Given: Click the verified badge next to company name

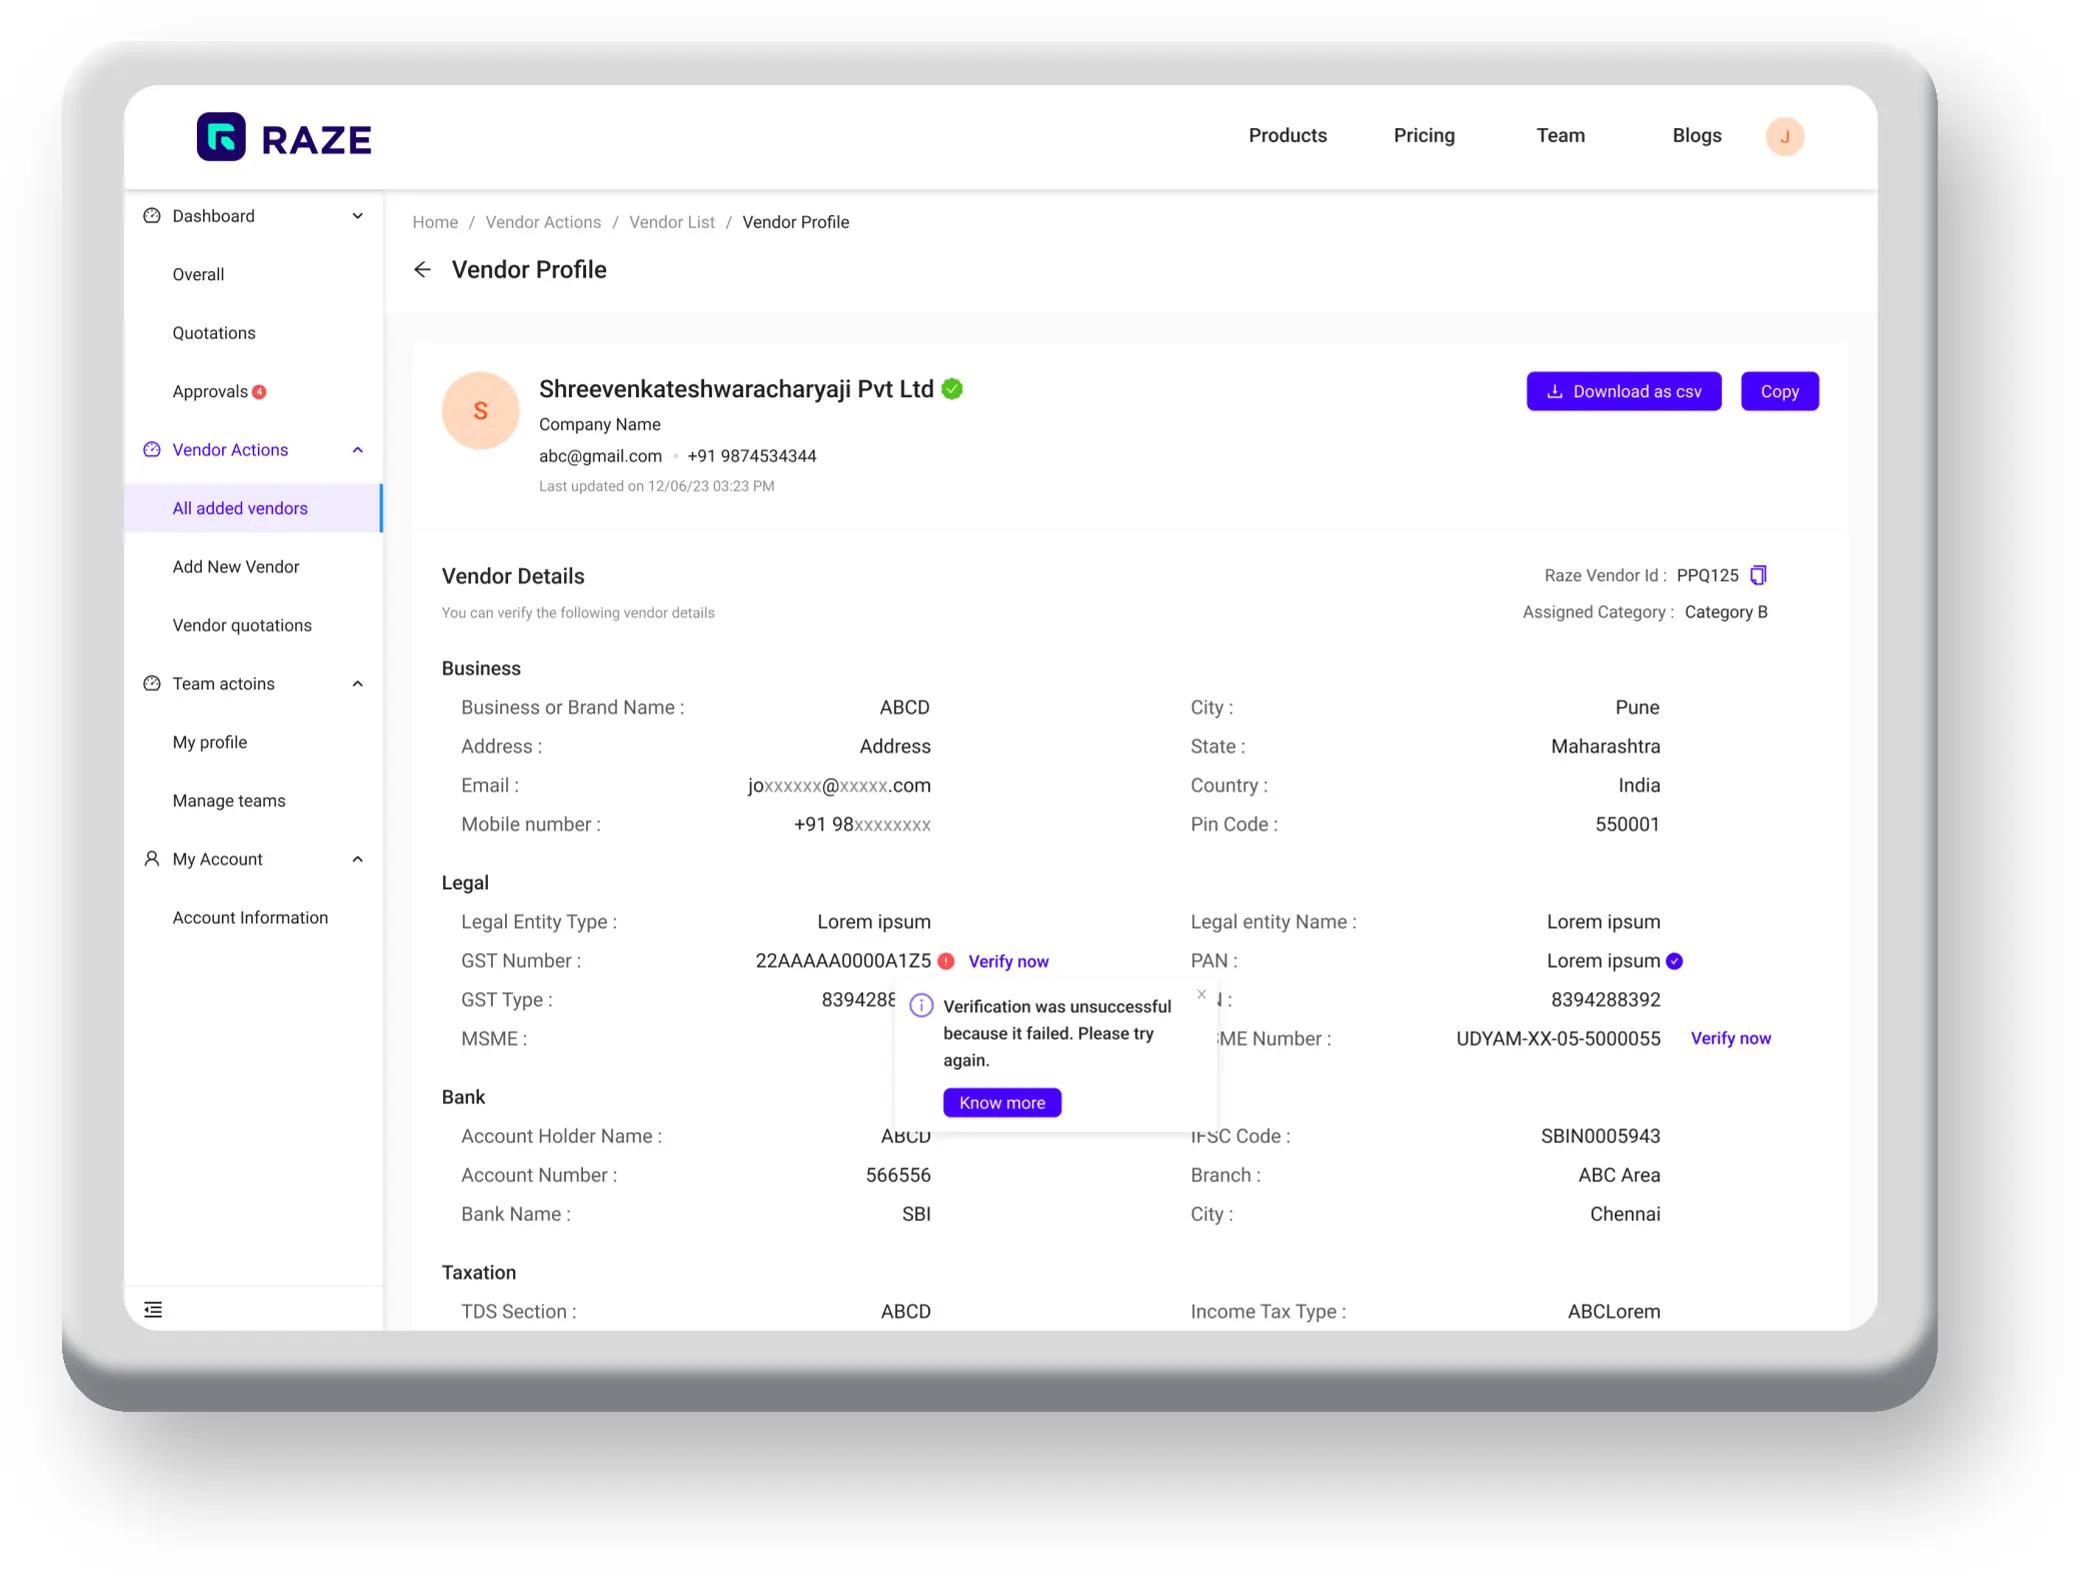Looking at the screenshot, I should (x=951, y=389).
